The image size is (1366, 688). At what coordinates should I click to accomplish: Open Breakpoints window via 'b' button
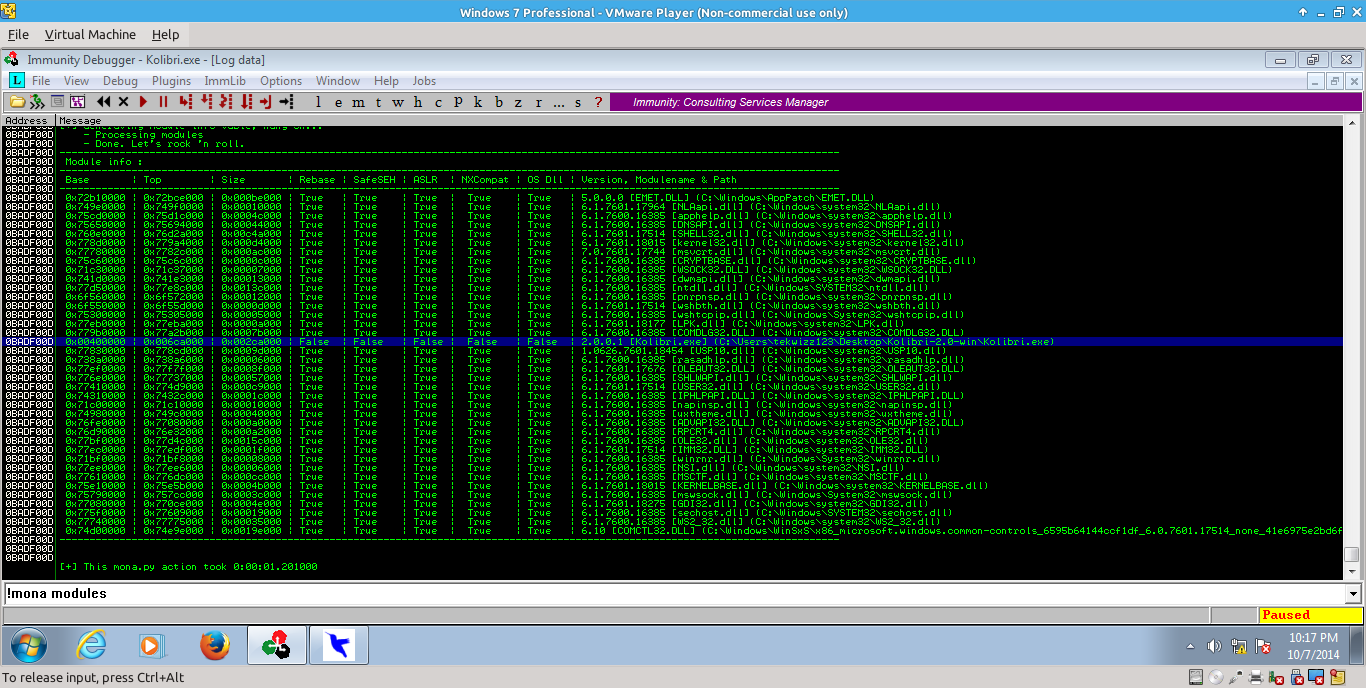point(498,102)
